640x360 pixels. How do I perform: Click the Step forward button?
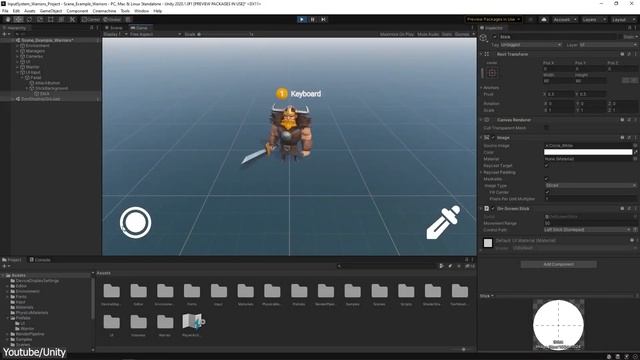[323, 19]
